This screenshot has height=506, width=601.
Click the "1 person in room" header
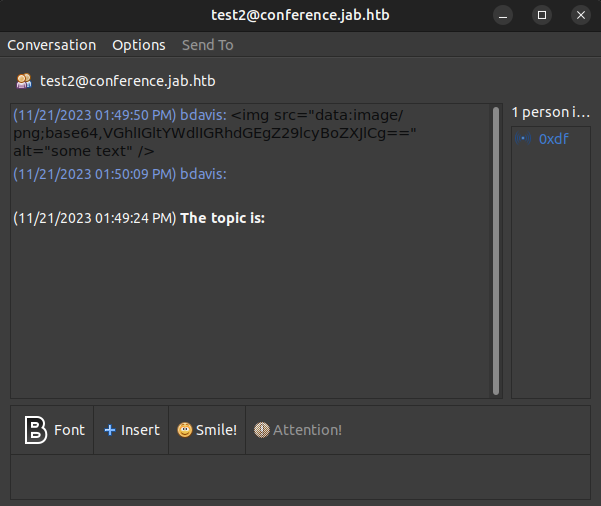click(551, 112)
